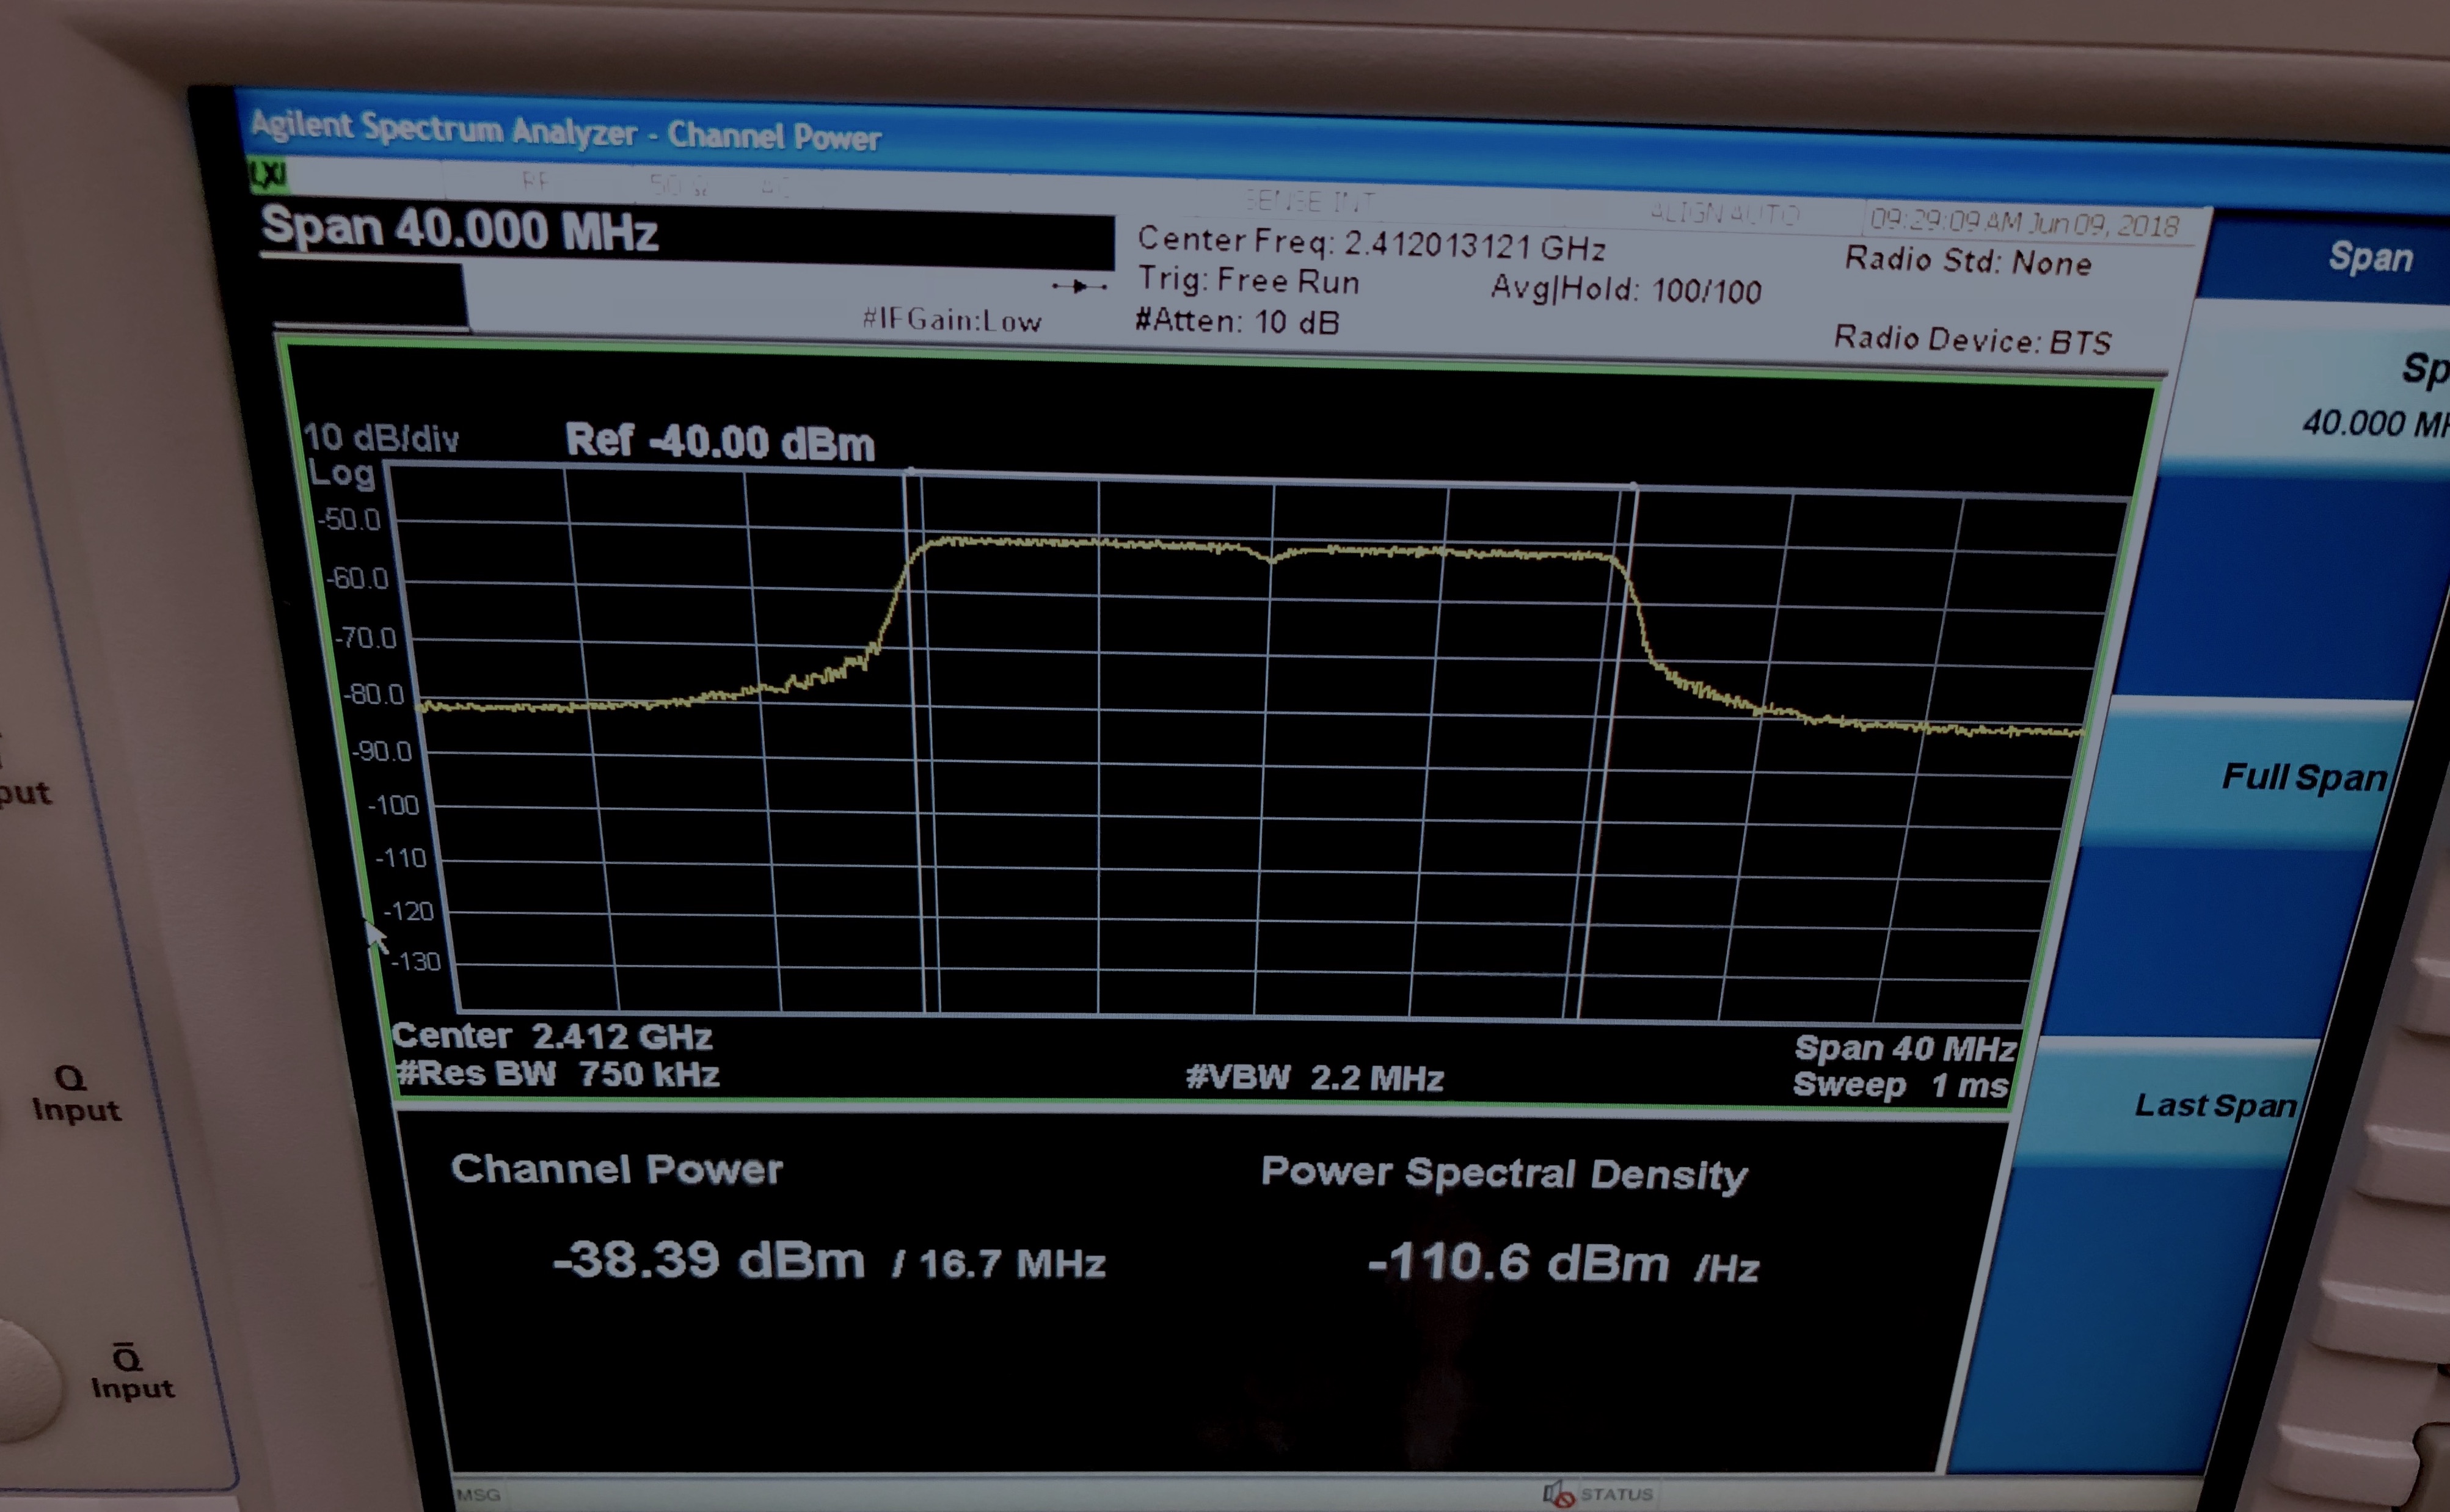Click the Channel Power heading
Image resolution: width=2450 pixels, height=1512 pixels.
tap(616, 1169)
